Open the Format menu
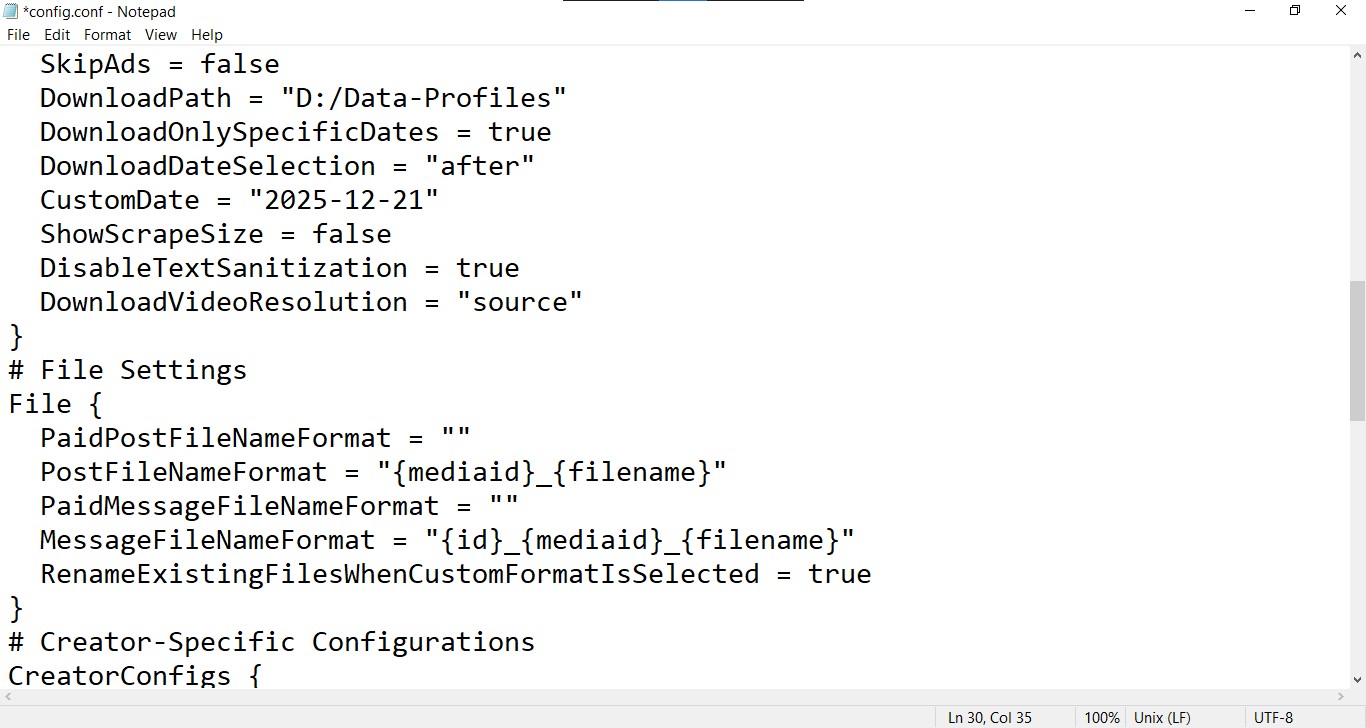Viewport: 1366px width, 728px height. (107, 35)
